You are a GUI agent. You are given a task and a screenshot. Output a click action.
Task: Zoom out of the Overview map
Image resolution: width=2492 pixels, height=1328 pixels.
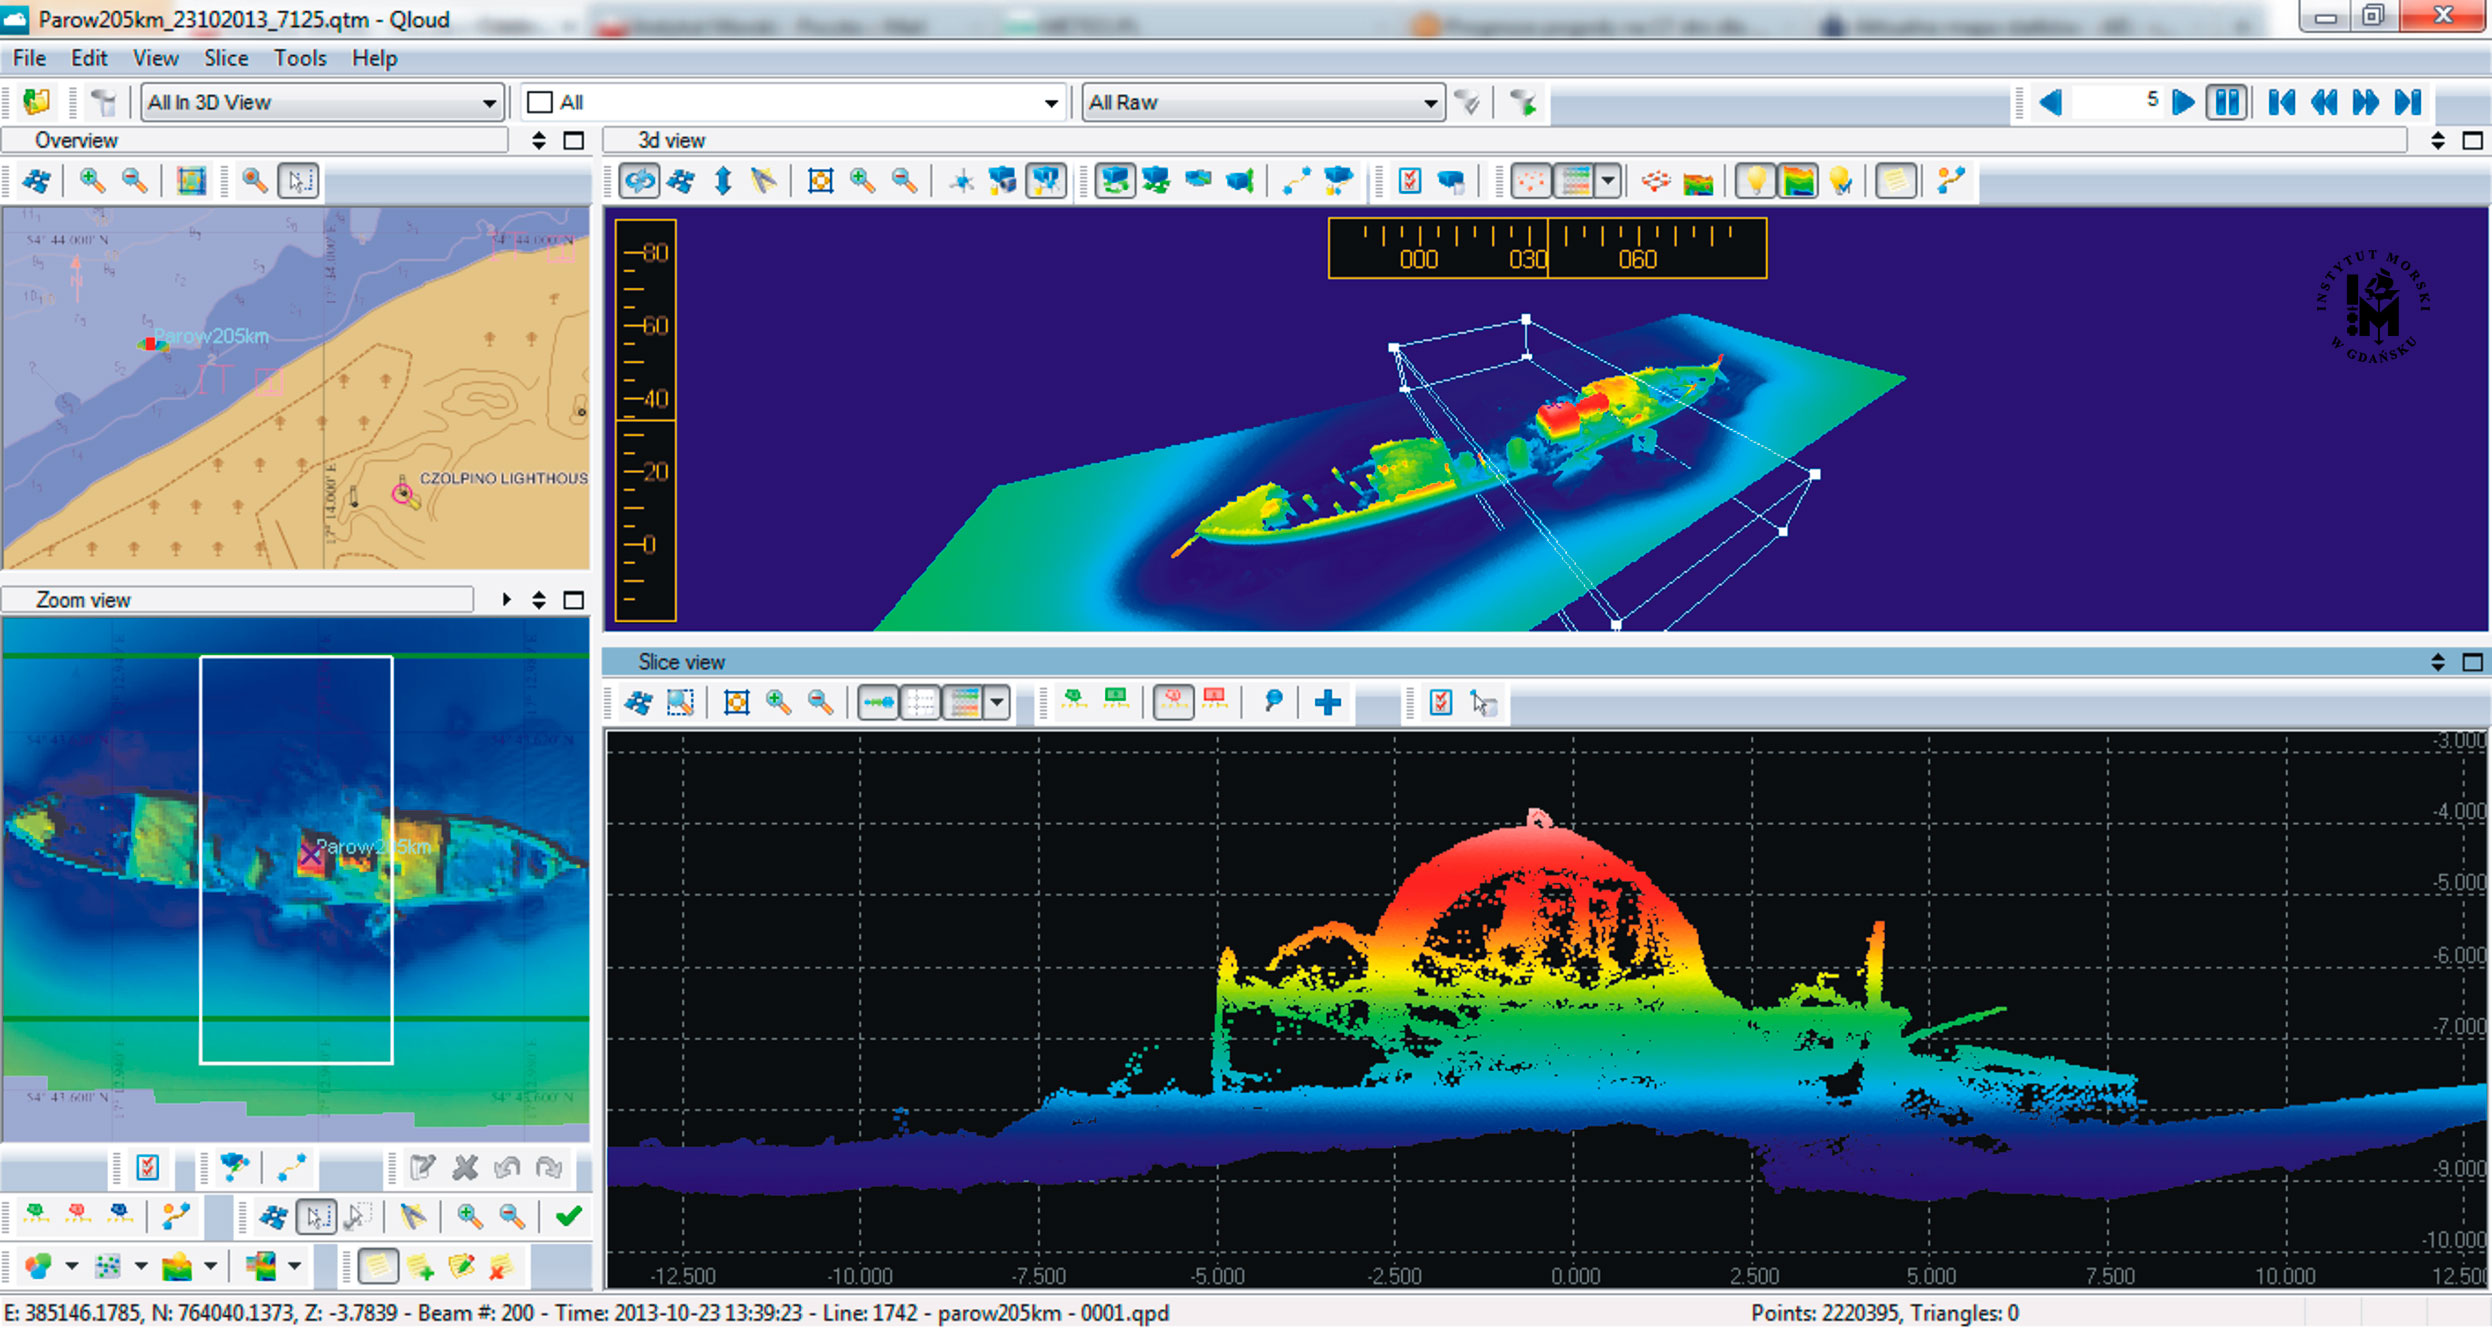point(134,181)
